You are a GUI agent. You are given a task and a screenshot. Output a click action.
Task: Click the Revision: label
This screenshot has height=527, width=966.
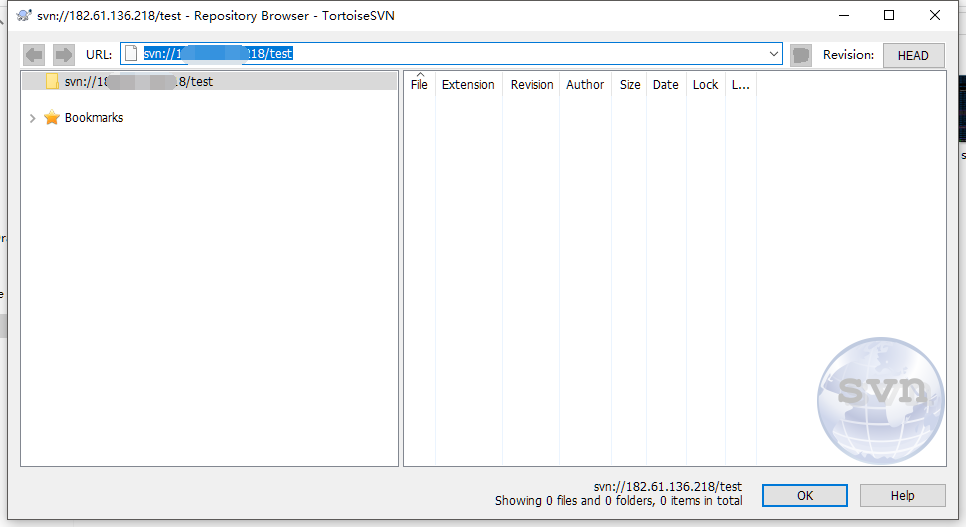[848, 55]
